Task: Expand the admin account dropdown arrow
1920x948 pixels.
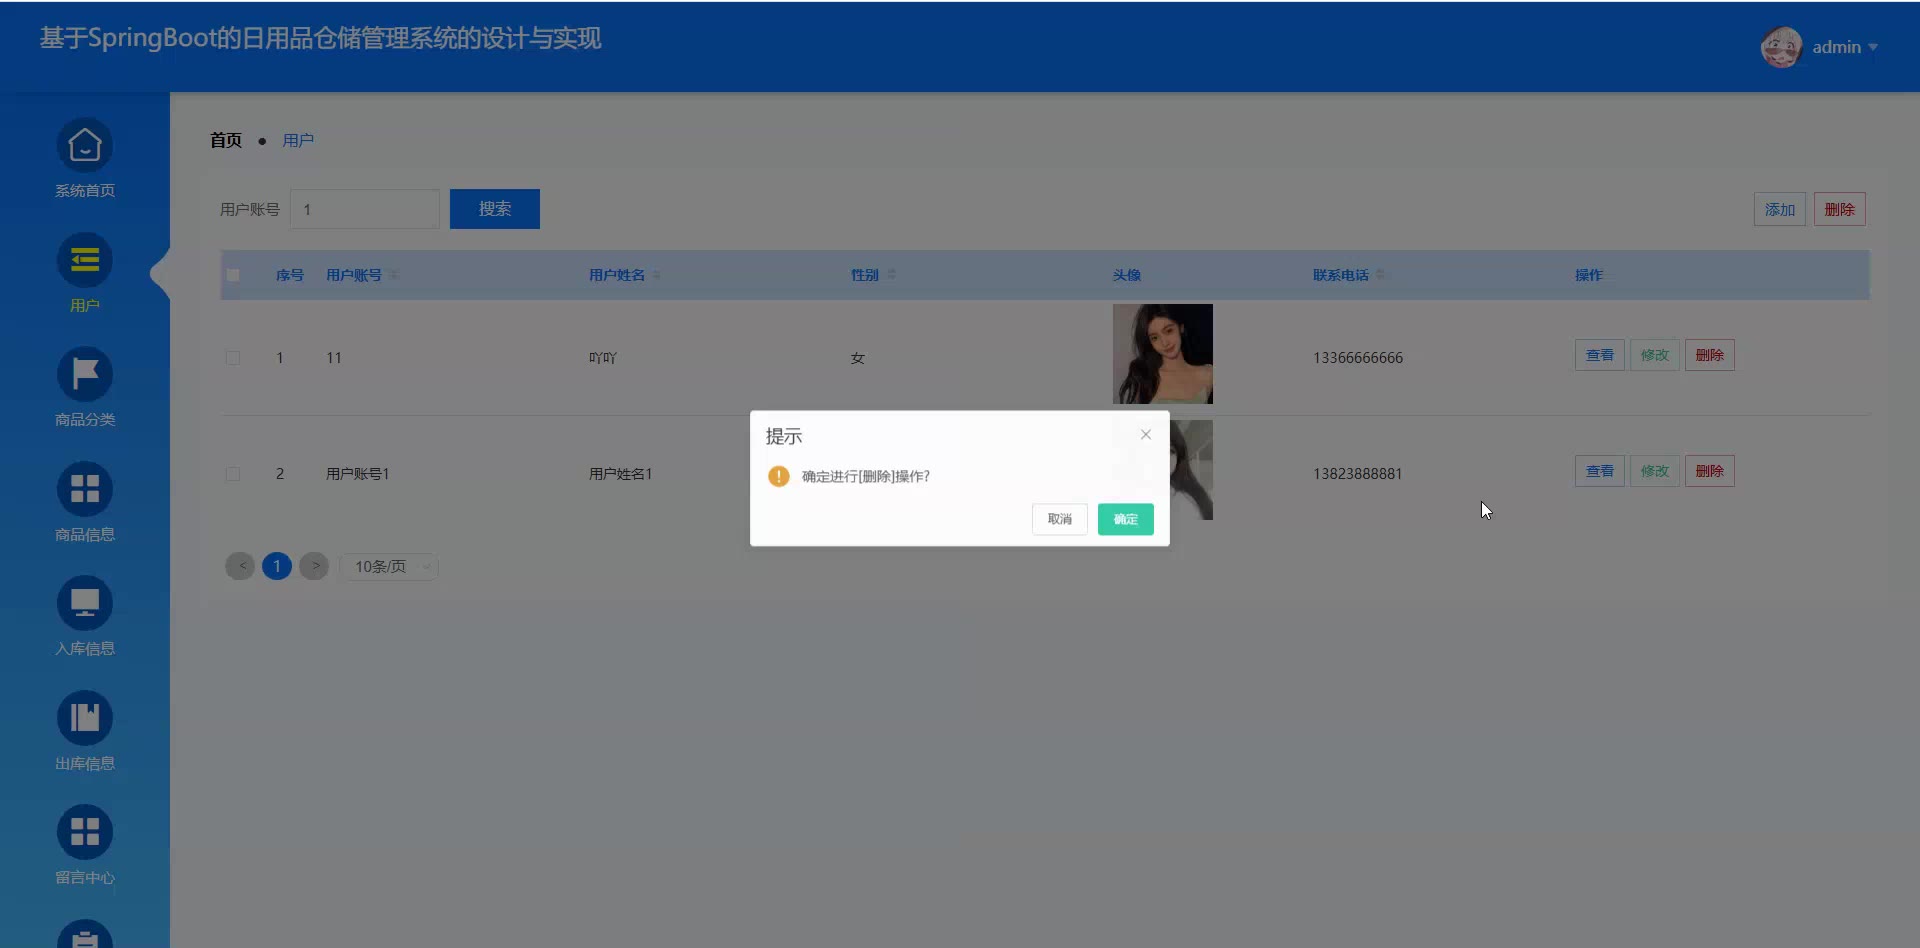Action: click(x=1873, y=47)
